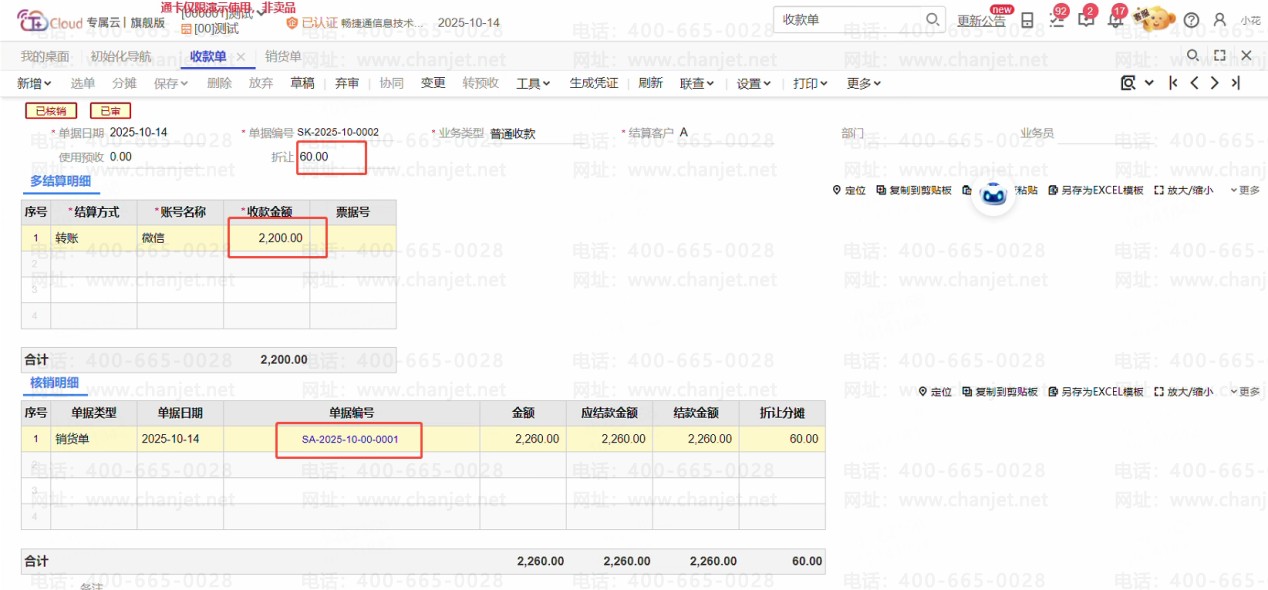Click the 微信 account name cell

180,238
